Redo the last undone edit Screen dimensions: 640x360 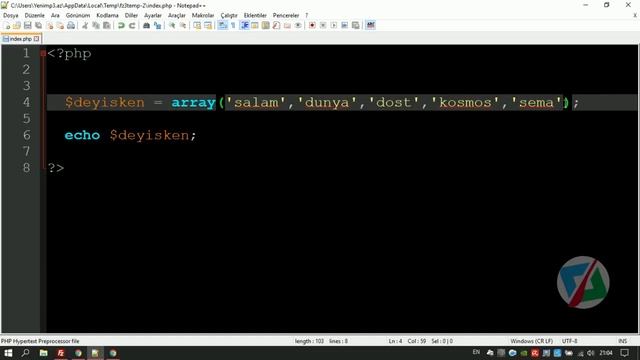tap(132, 25)
